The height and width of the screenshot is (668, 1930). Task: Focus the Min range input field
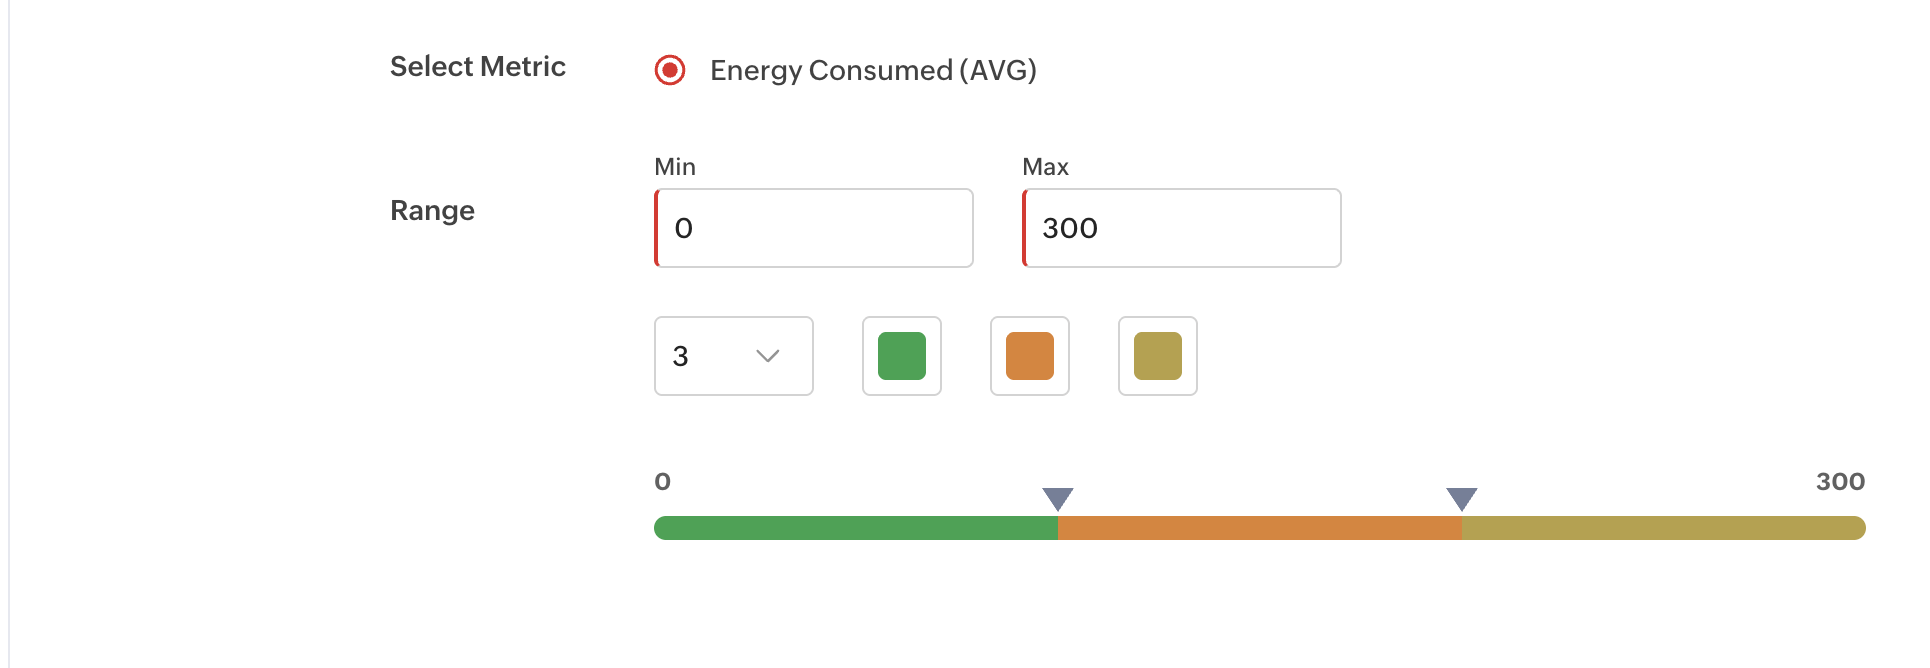point(814,228)
